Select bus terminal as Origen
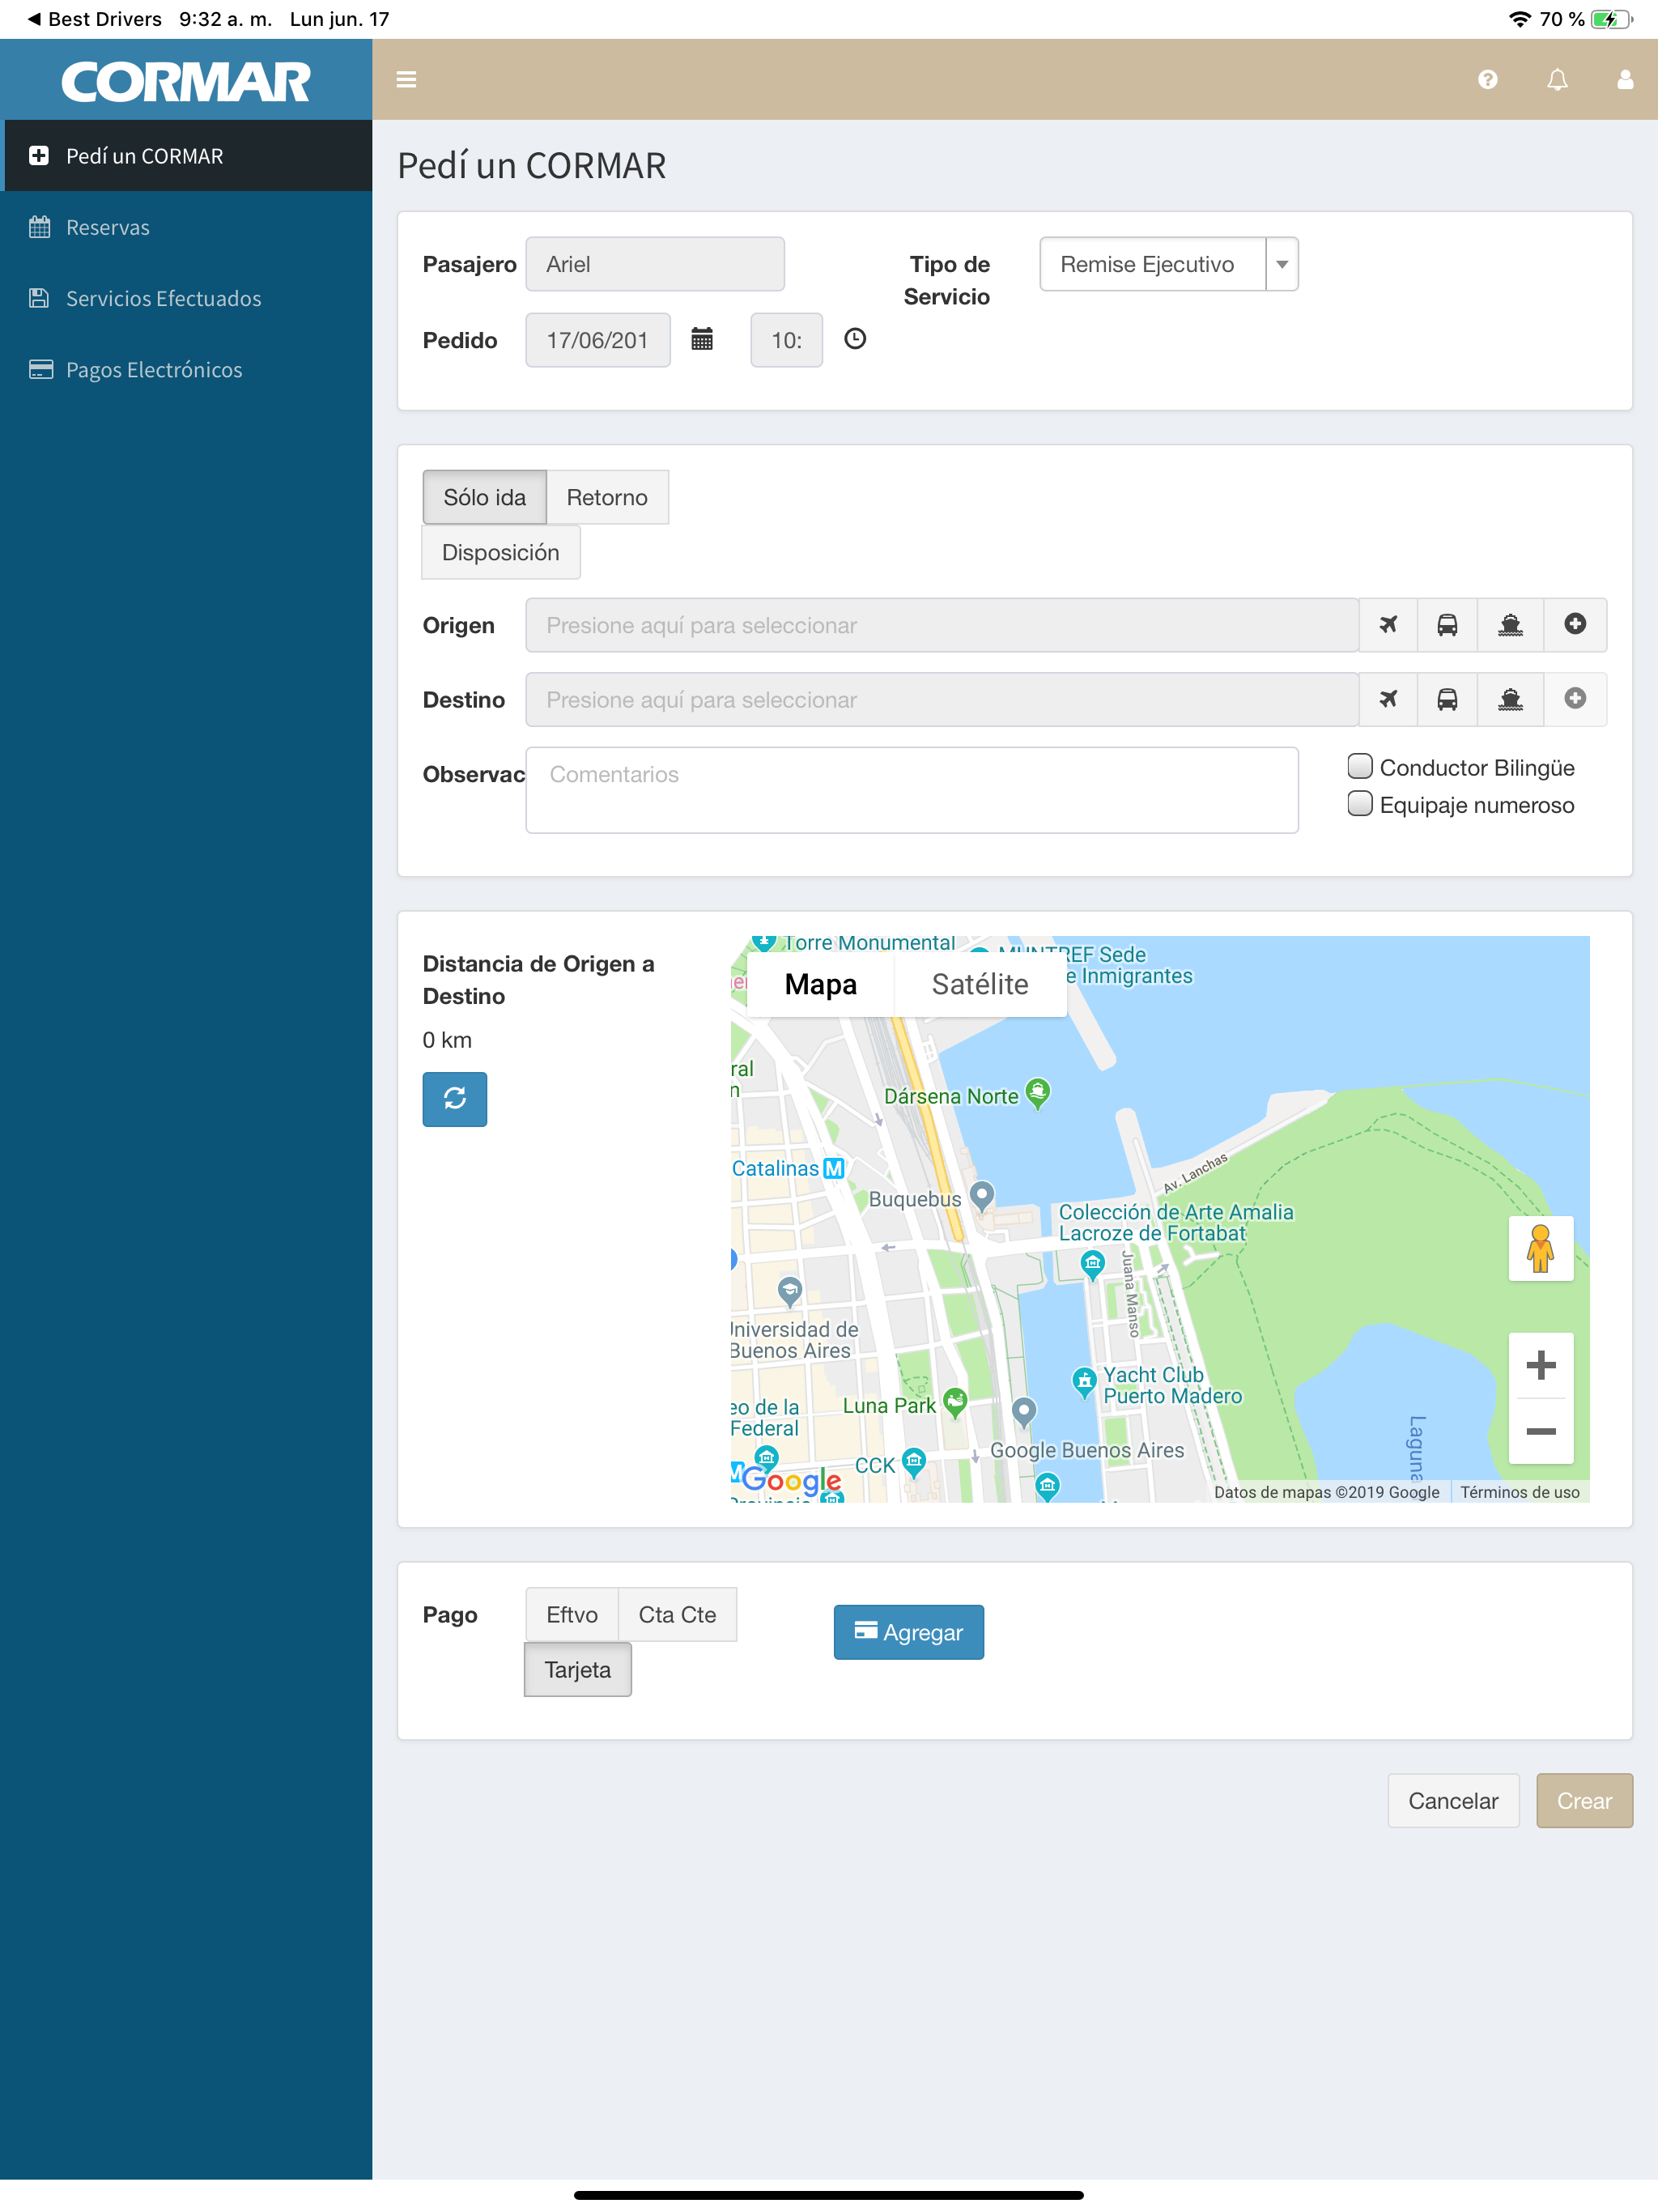The height and width of the screenshot is (2212, 1658). (x=1447, y=625)
